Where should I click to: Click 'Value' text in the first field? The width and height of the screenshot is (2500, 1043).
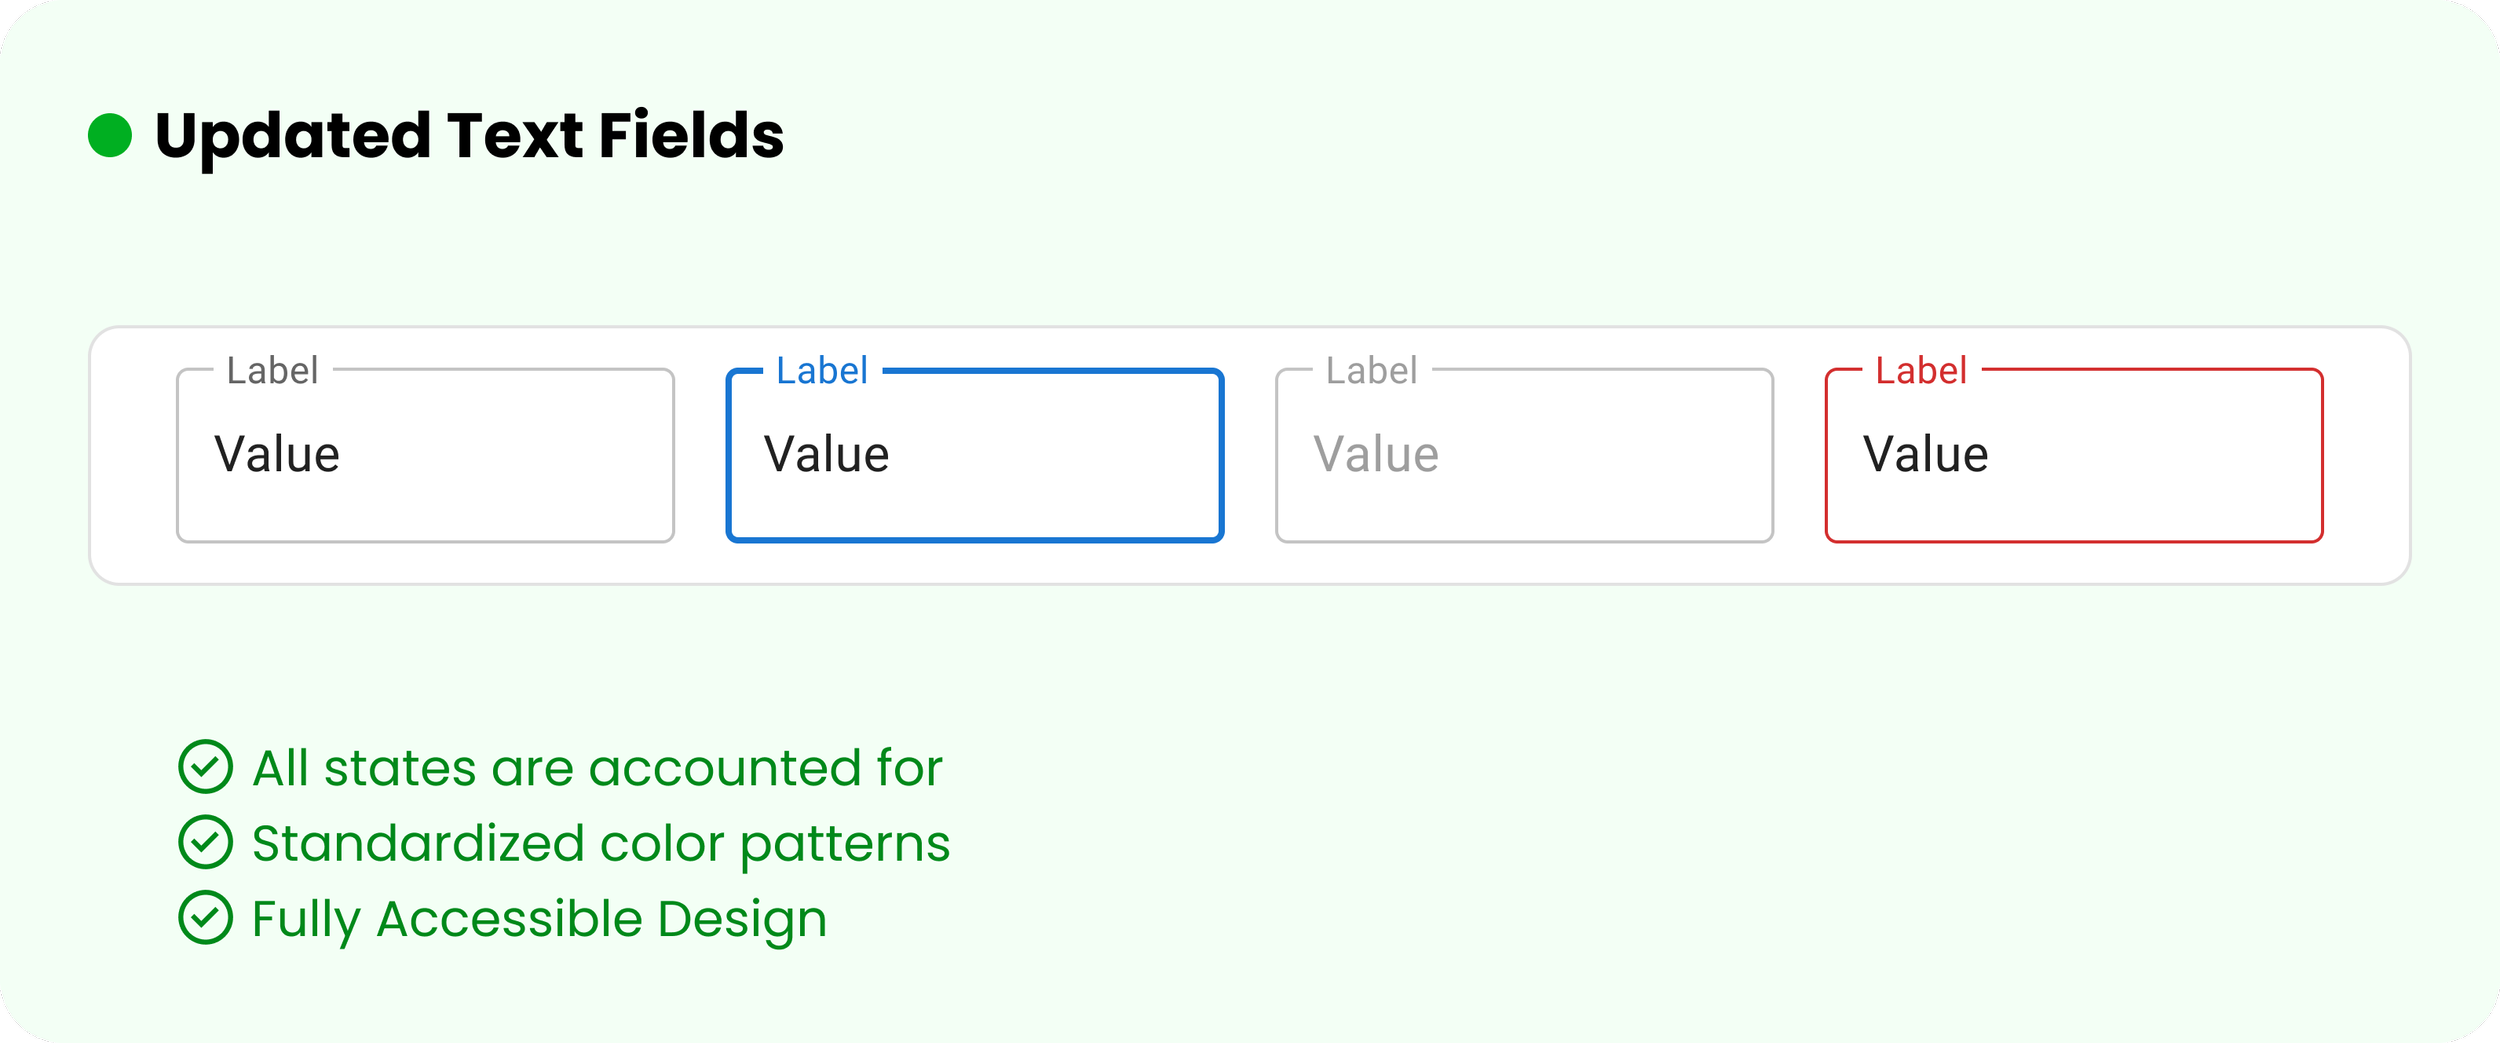pyautogui.click(x=277, y=454)
